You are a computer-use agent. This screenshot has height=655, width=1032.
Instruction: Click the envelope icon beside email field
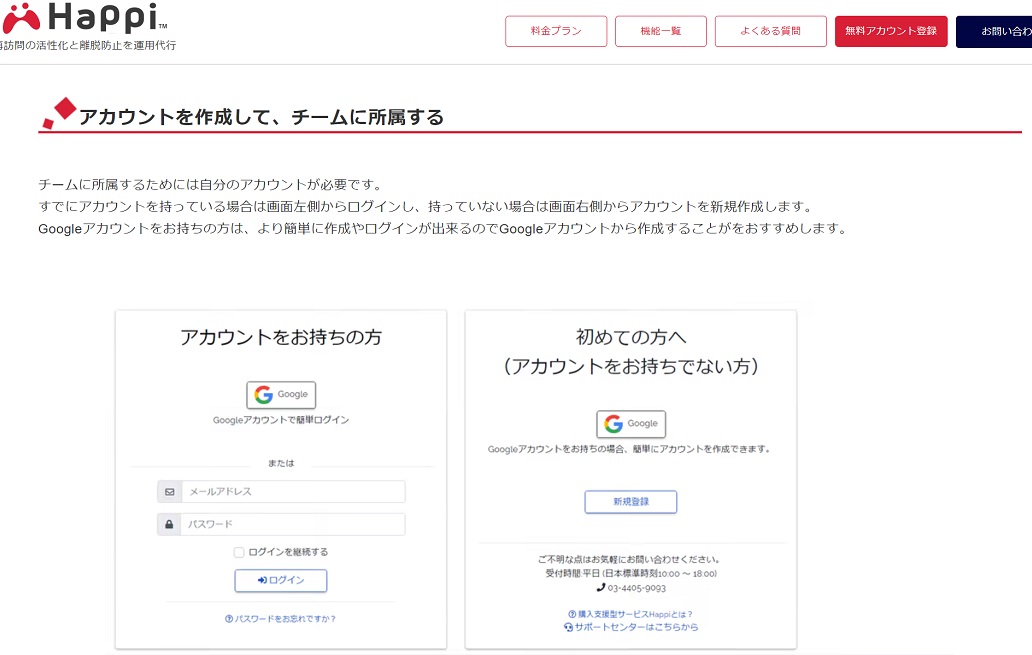(x=169, y=492)
